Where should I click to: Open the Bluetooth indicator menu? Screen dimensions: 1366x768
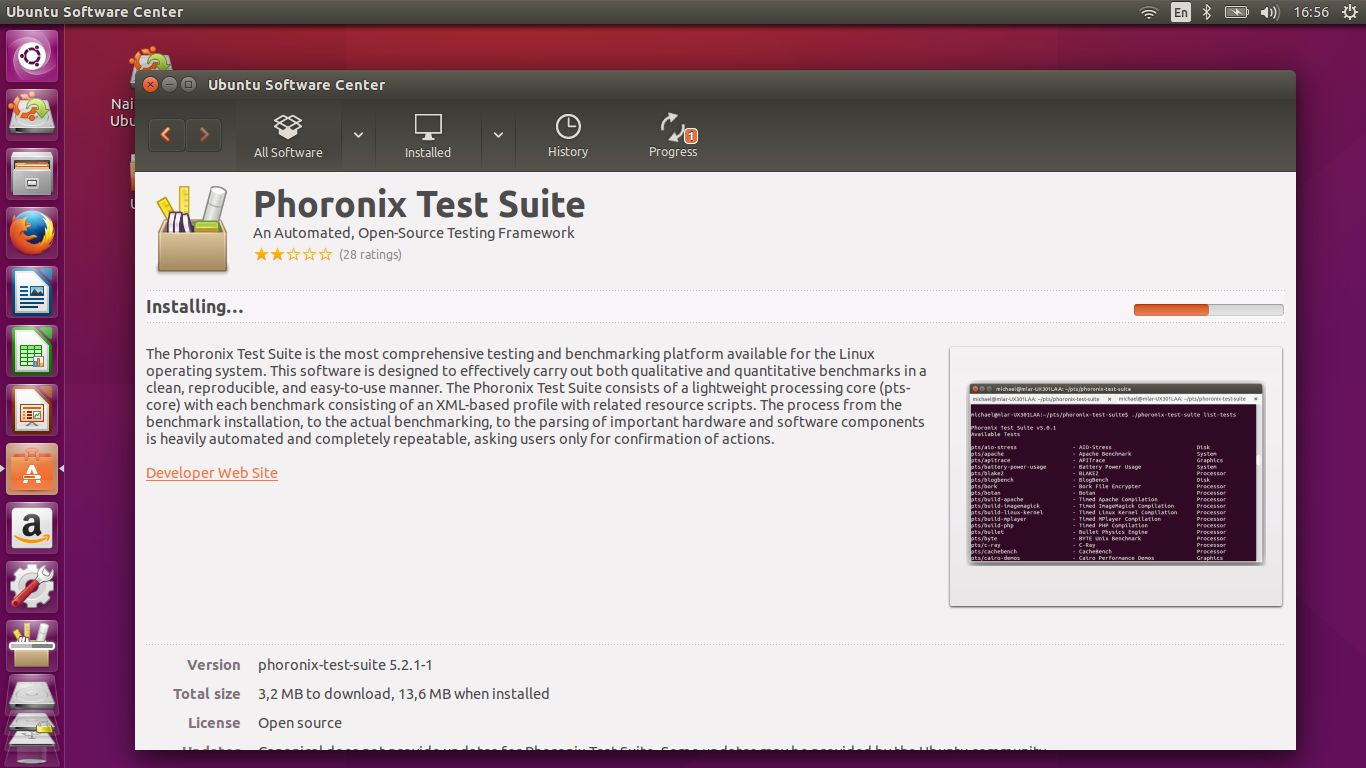pos(1207,12)
